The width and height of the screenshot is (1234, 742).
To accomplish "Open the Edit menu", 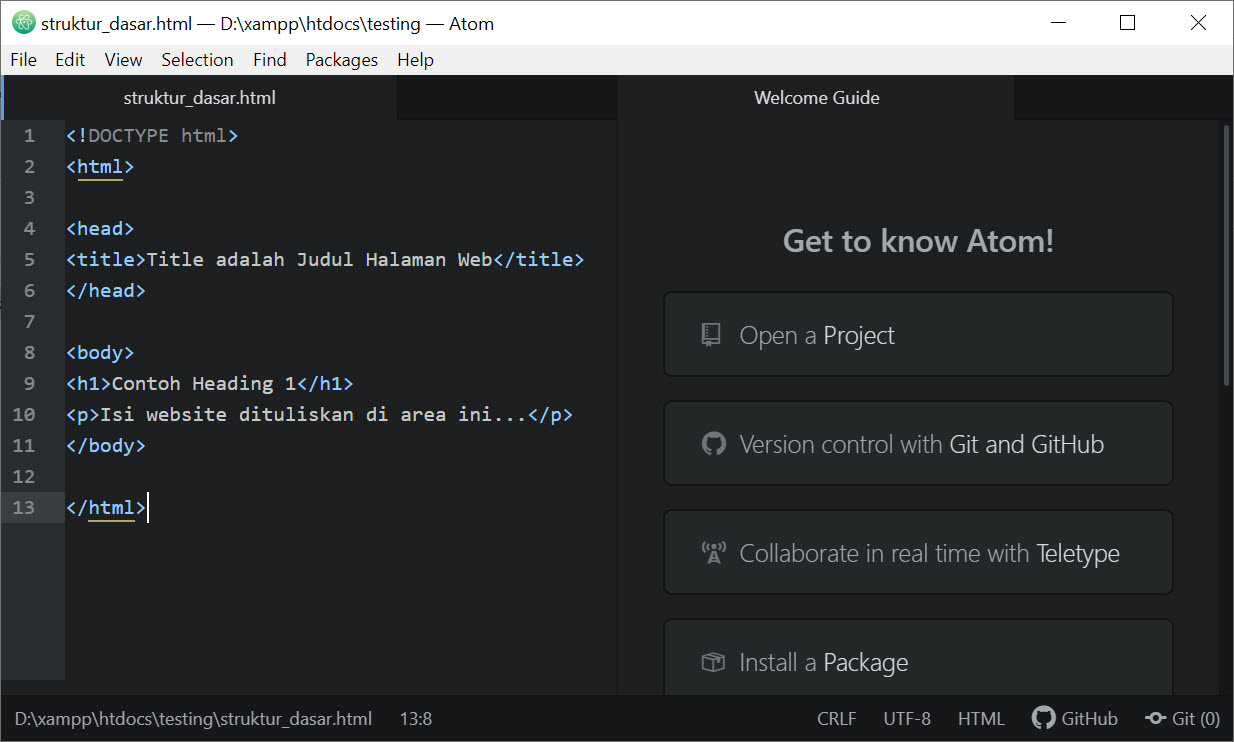I will coord(70,60).
